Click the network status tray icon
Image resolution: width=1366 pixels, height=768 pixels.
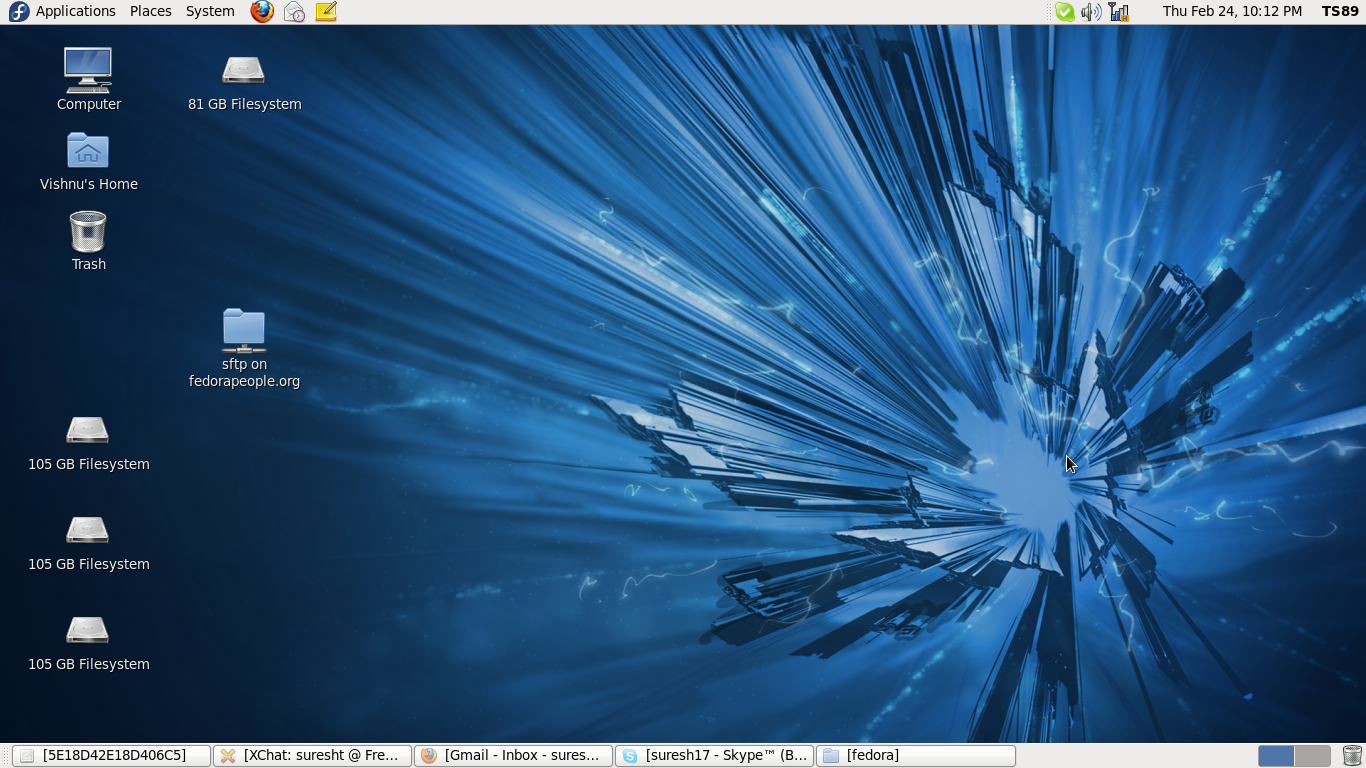1119,12
